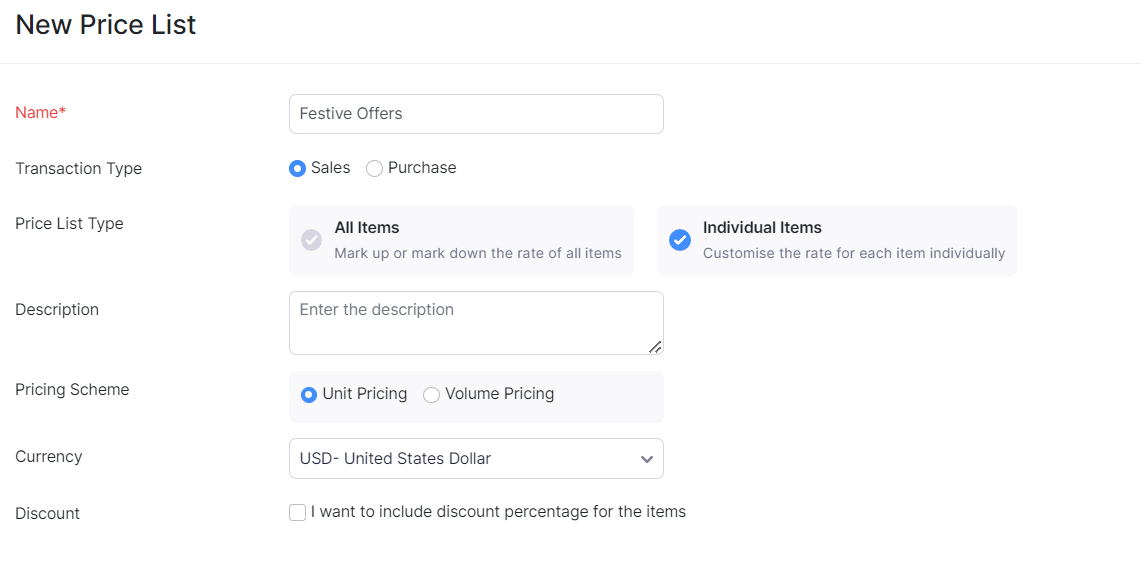Click the Currency dropdown chevron arrow
The height and width of the screenshot is (574, 1141).
point(647,459)
